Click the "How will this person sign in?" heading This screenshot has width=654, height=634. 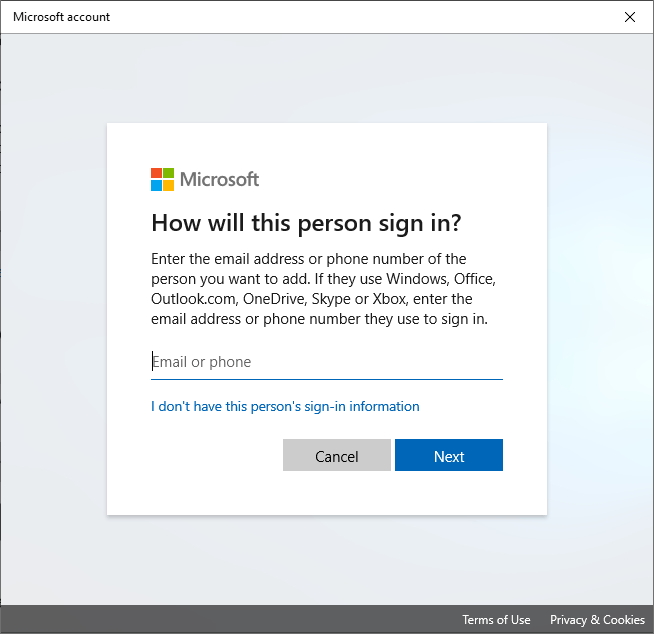[x=306, y=222]
